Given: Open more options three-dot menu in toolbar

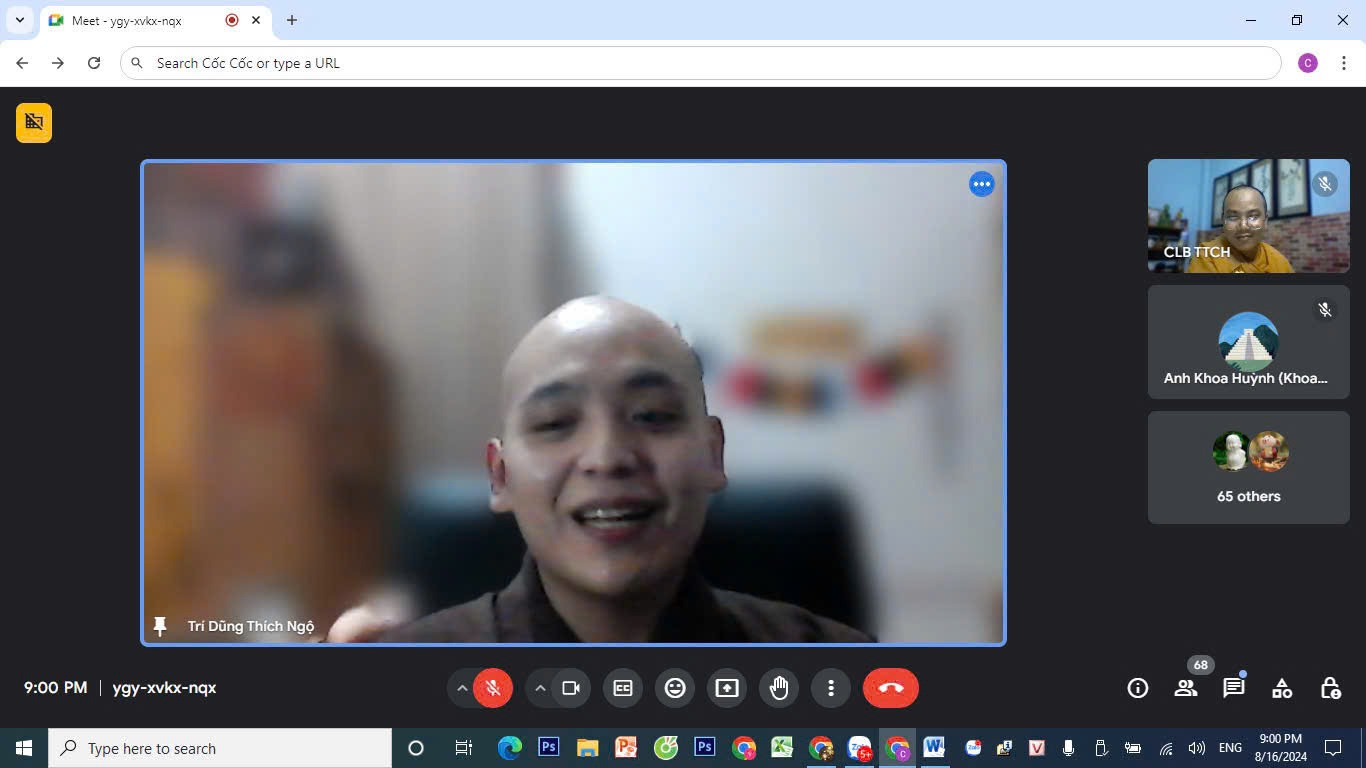Looking at the screenshot, I should point(831,688).
